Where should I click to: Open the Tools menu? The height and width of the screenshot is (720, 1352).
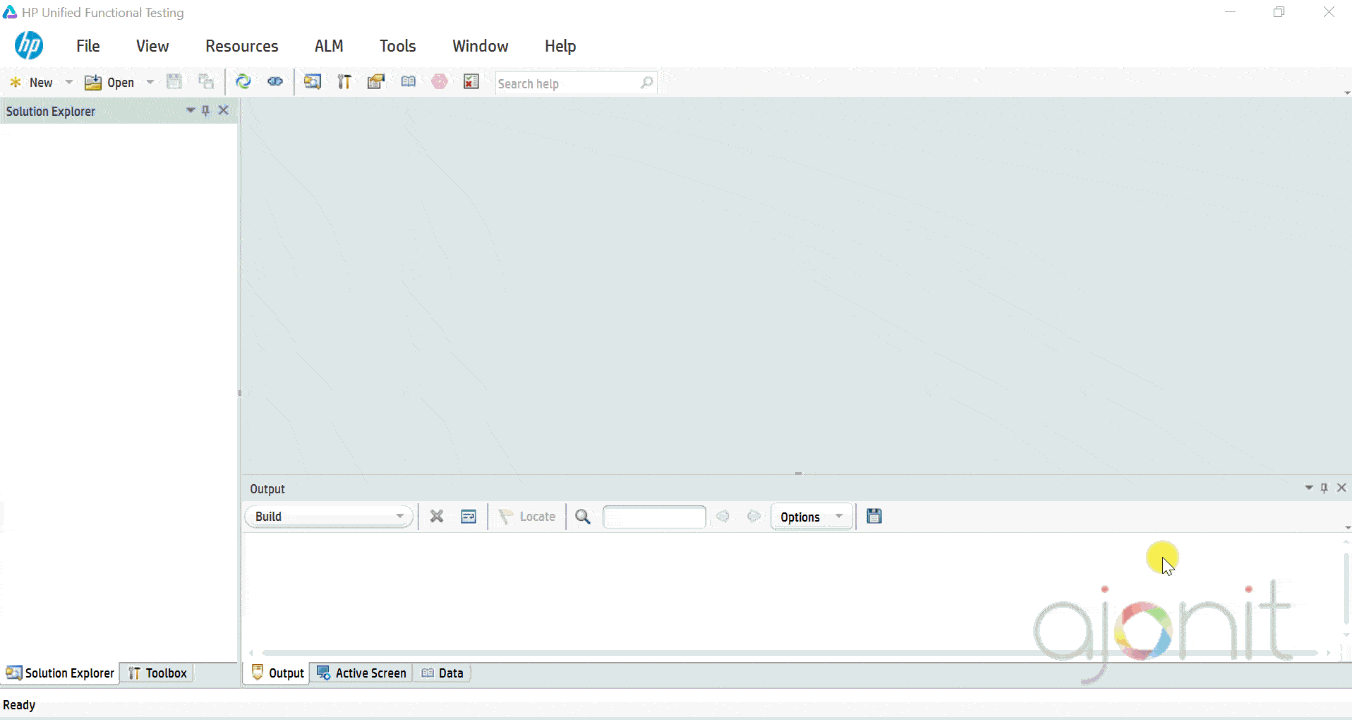(x=397, y=46)
